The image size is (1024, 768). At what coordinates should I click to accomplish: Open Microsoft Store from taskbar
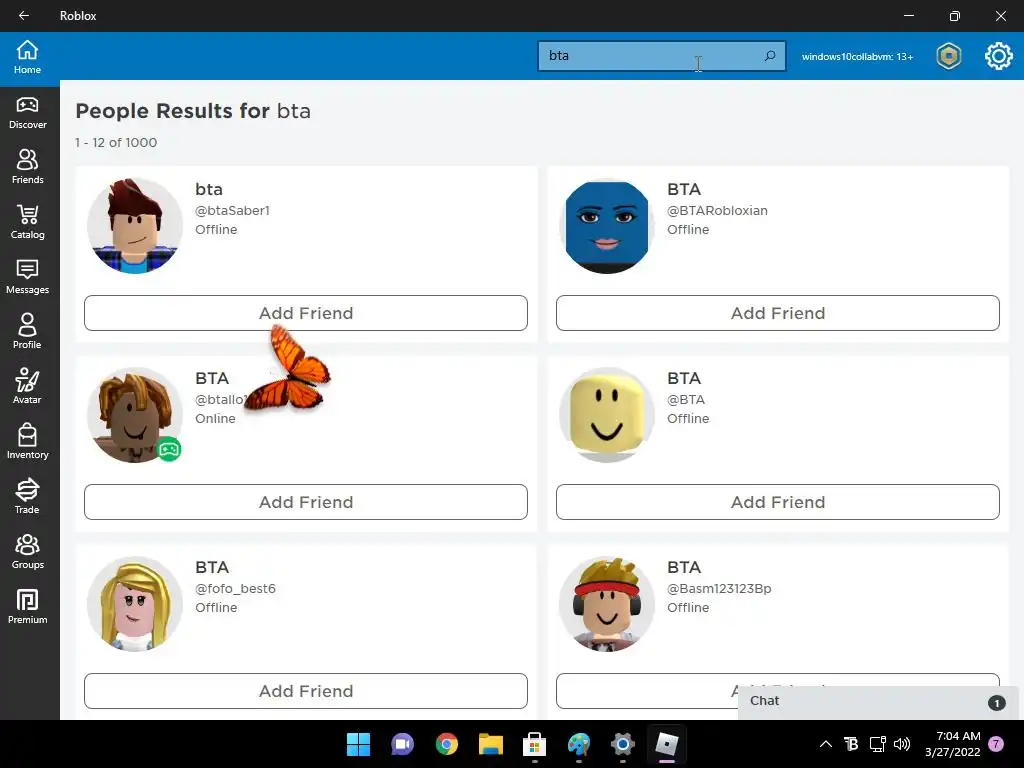(x=534, y=744)
